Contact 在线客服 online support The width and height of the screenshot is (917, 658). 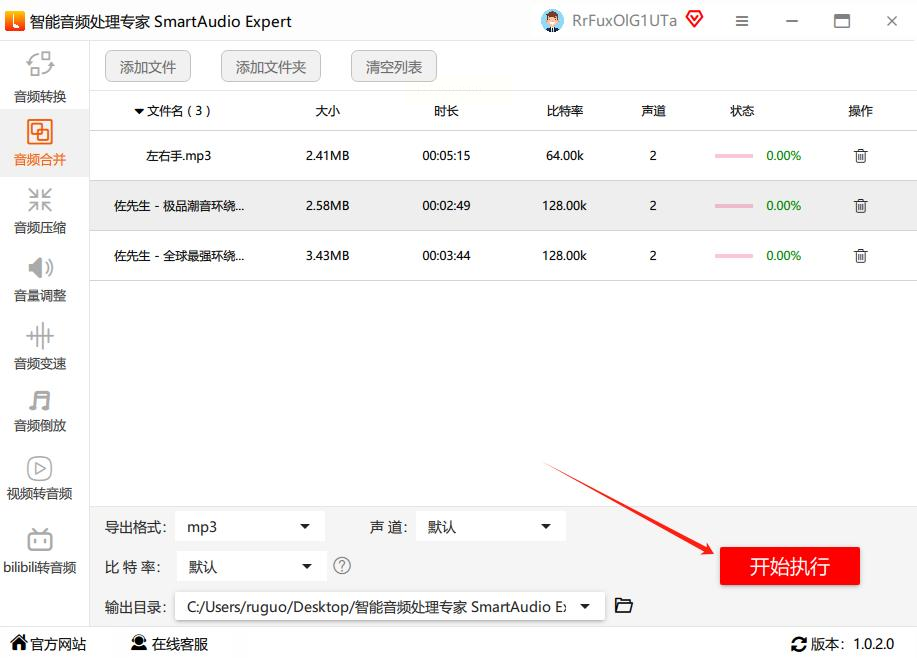click(x=170, y=643)
